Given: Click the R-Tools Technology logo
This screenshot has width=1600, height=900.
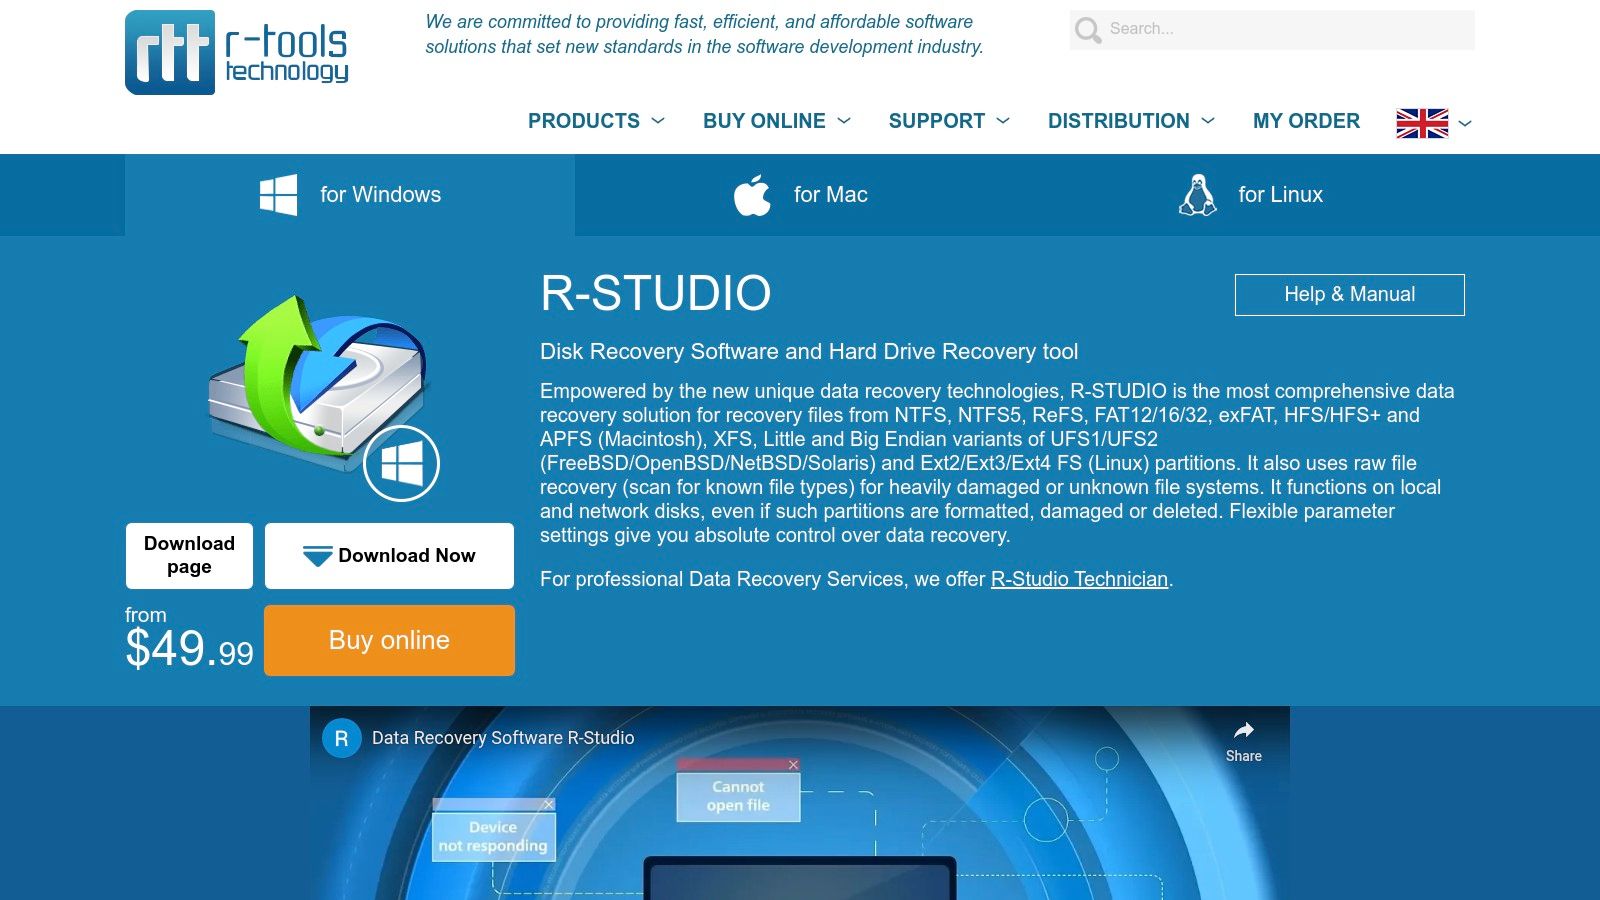Looking at the screenshot, I should coord(237,52).
